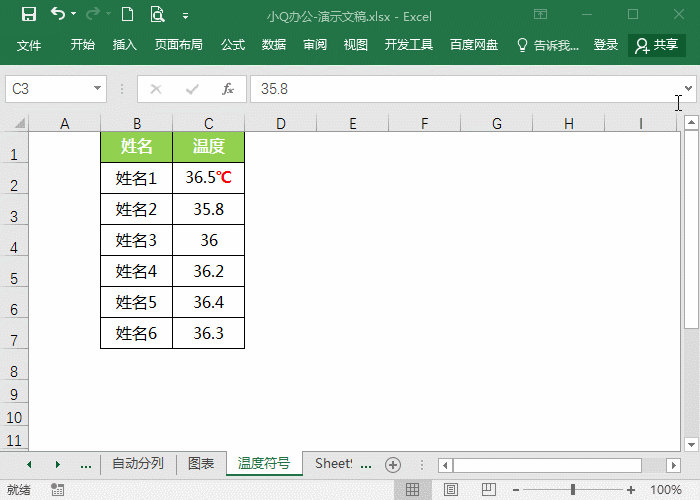
Task: Click vertical scrollbar down arrow
Action: tap(691, 444)
